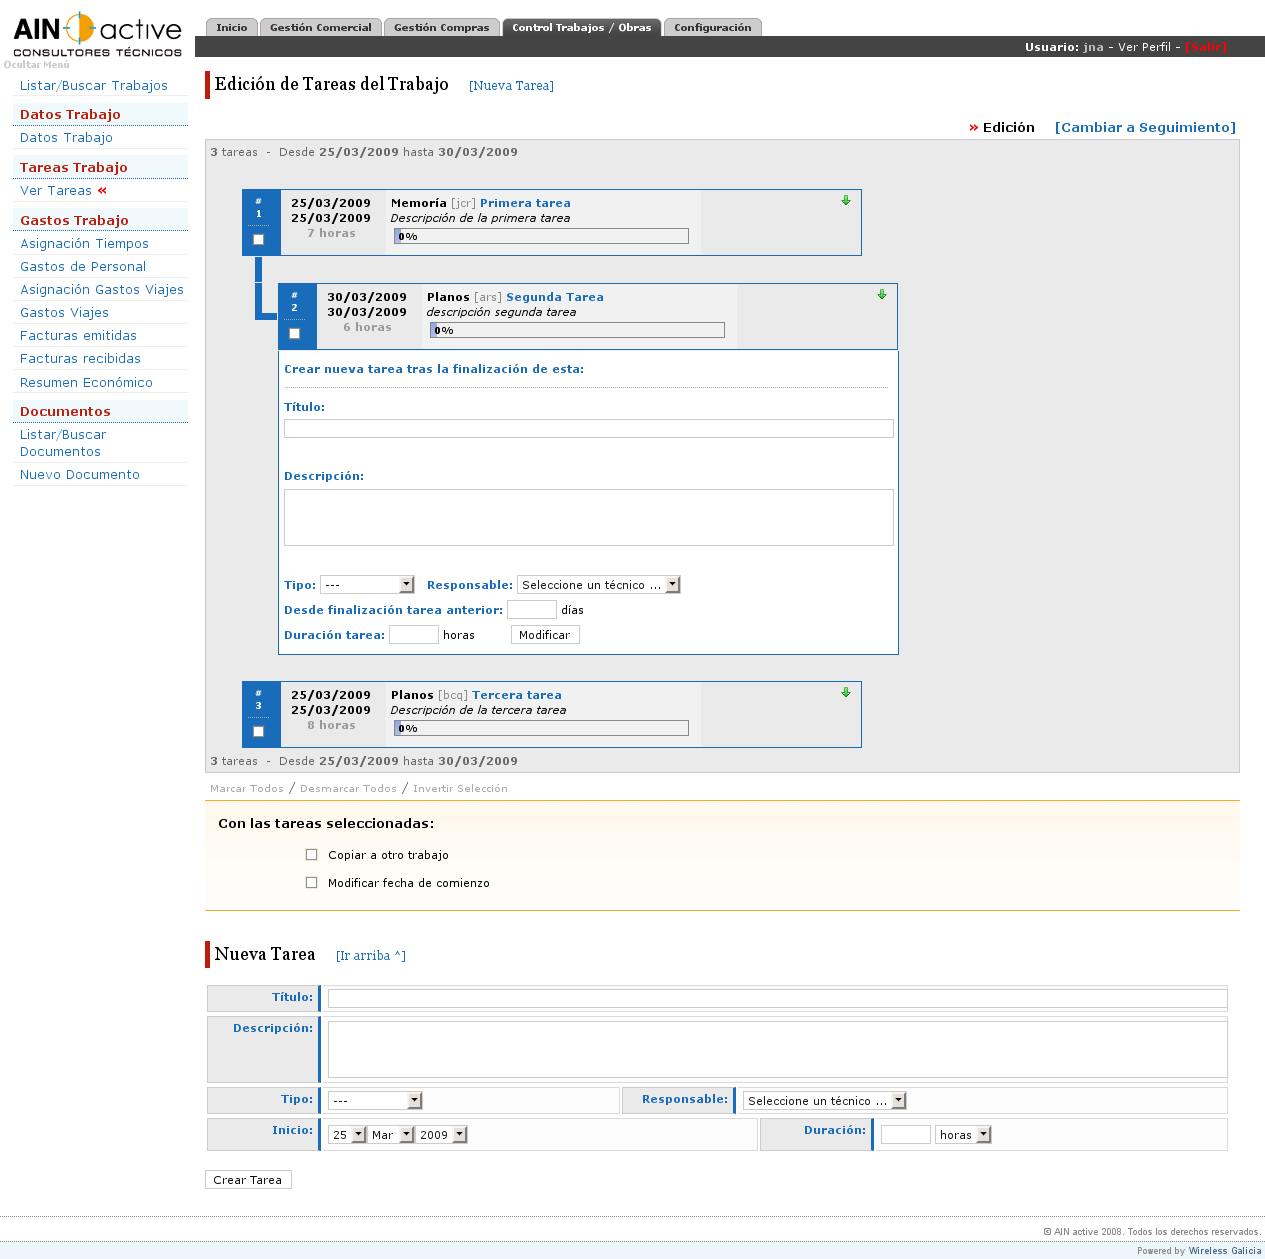
Task: Open the Configuración tab
Action: click(x=712, y=28)
